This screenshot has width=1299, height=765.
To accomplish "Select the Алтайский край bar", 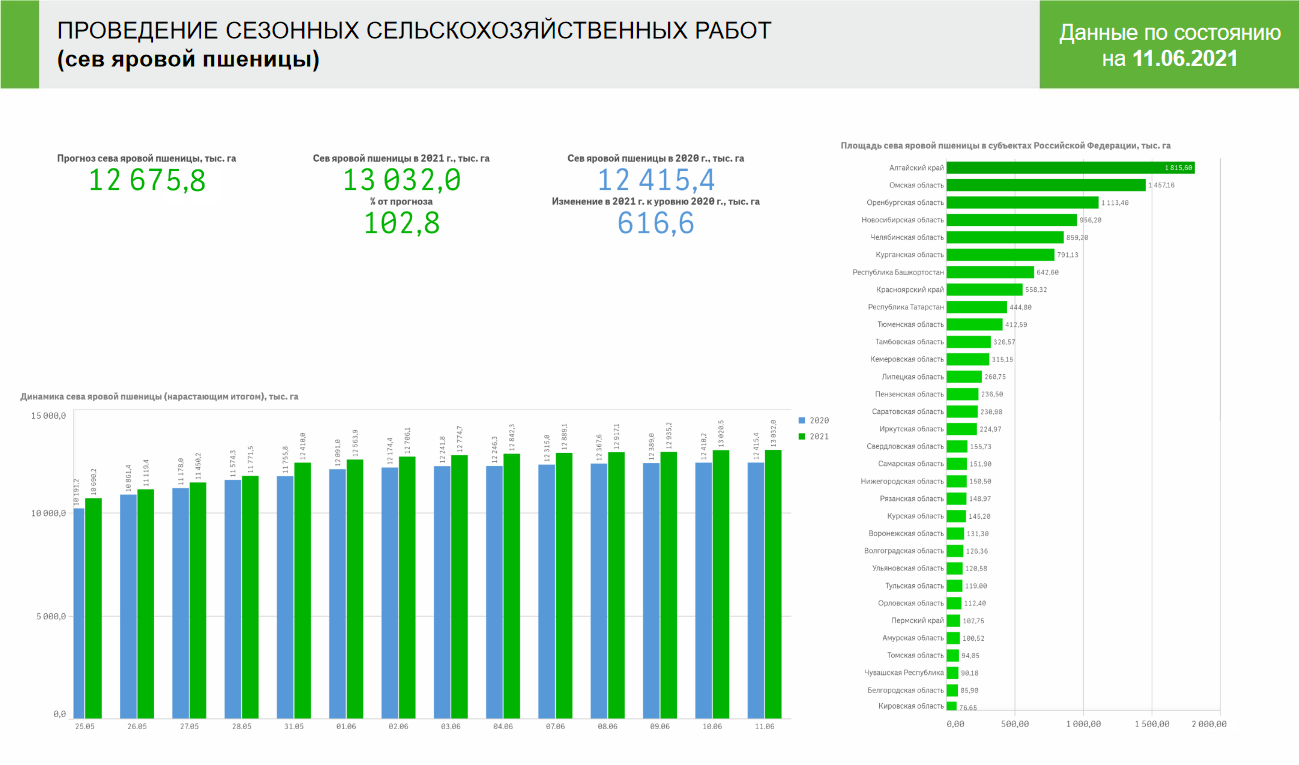I will click(1070, 167).
